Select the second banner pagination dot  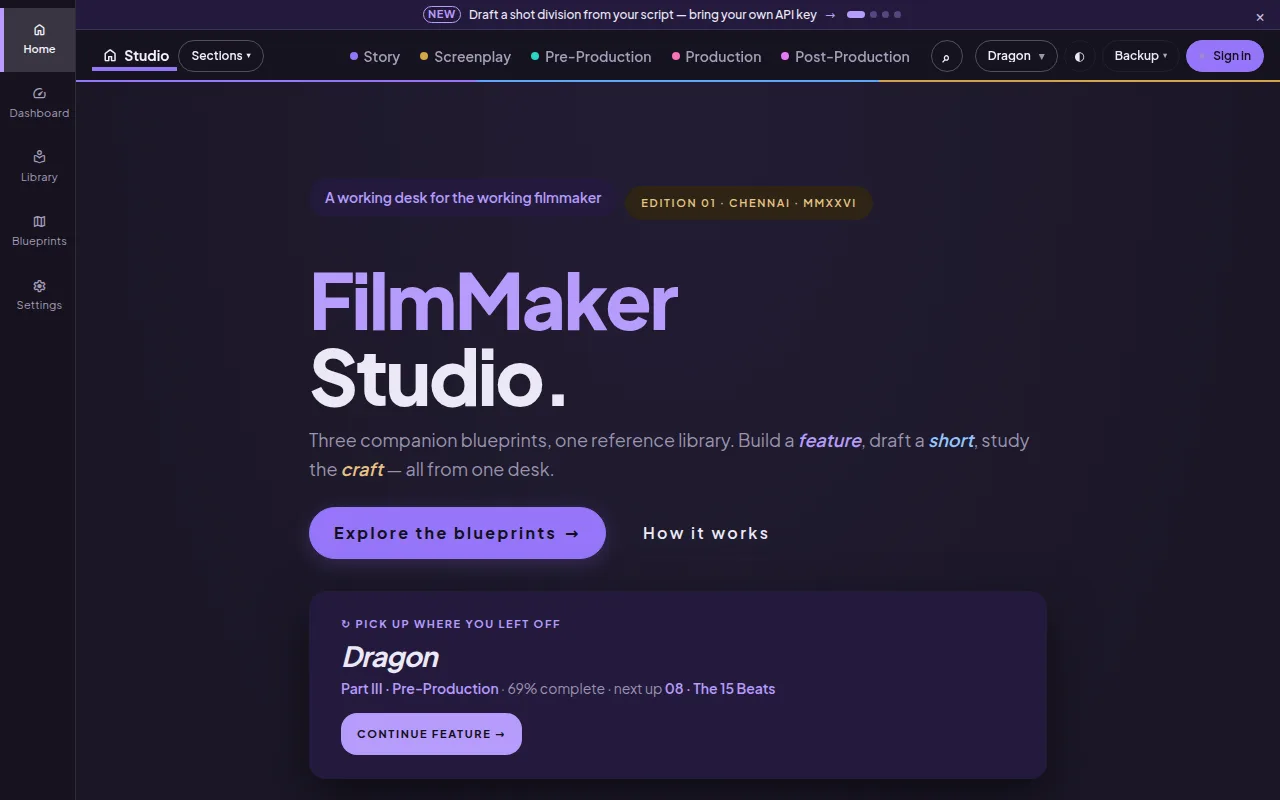pyautogui.click(x=873, y=15)
